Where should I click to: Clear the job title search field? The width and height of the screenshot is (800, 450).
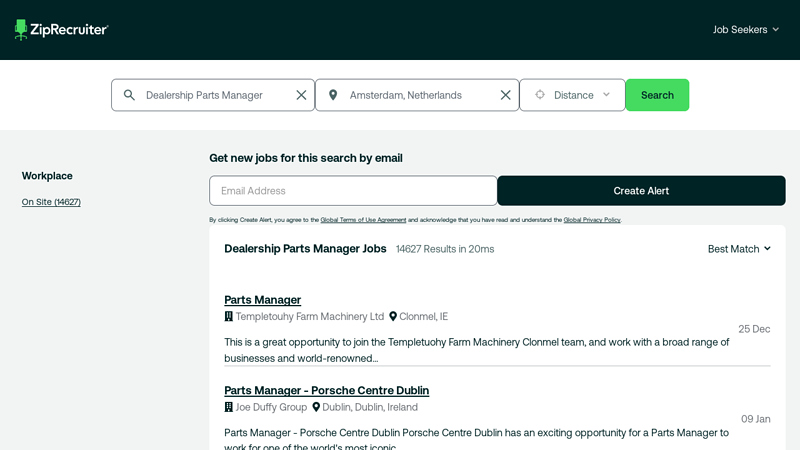[x=301, y=95]
